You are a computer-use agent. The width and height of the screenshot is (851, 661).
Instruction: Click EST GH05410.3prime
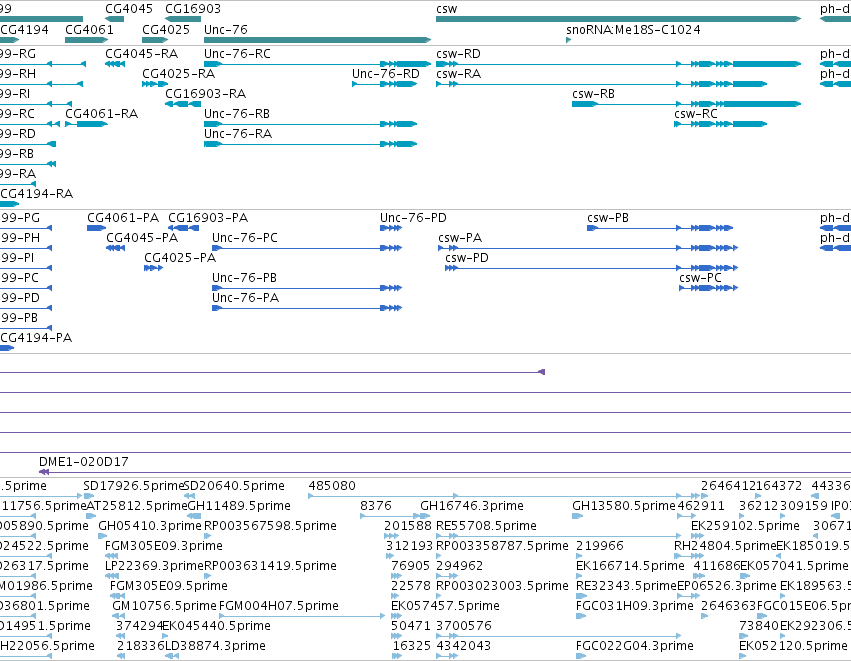[103, 536]
